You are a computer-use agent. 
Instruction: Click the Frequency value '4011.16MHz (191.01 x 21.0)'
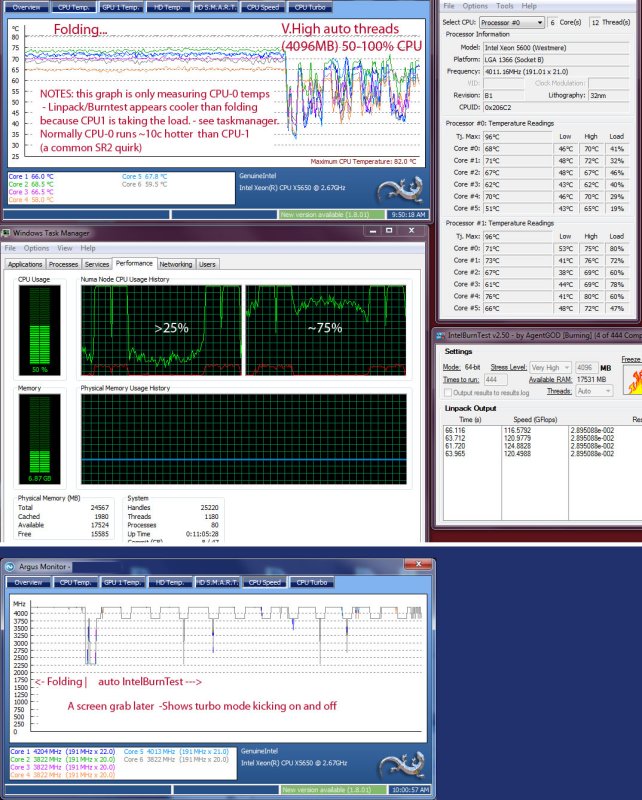pyautogui.click(x=556, y=71)
